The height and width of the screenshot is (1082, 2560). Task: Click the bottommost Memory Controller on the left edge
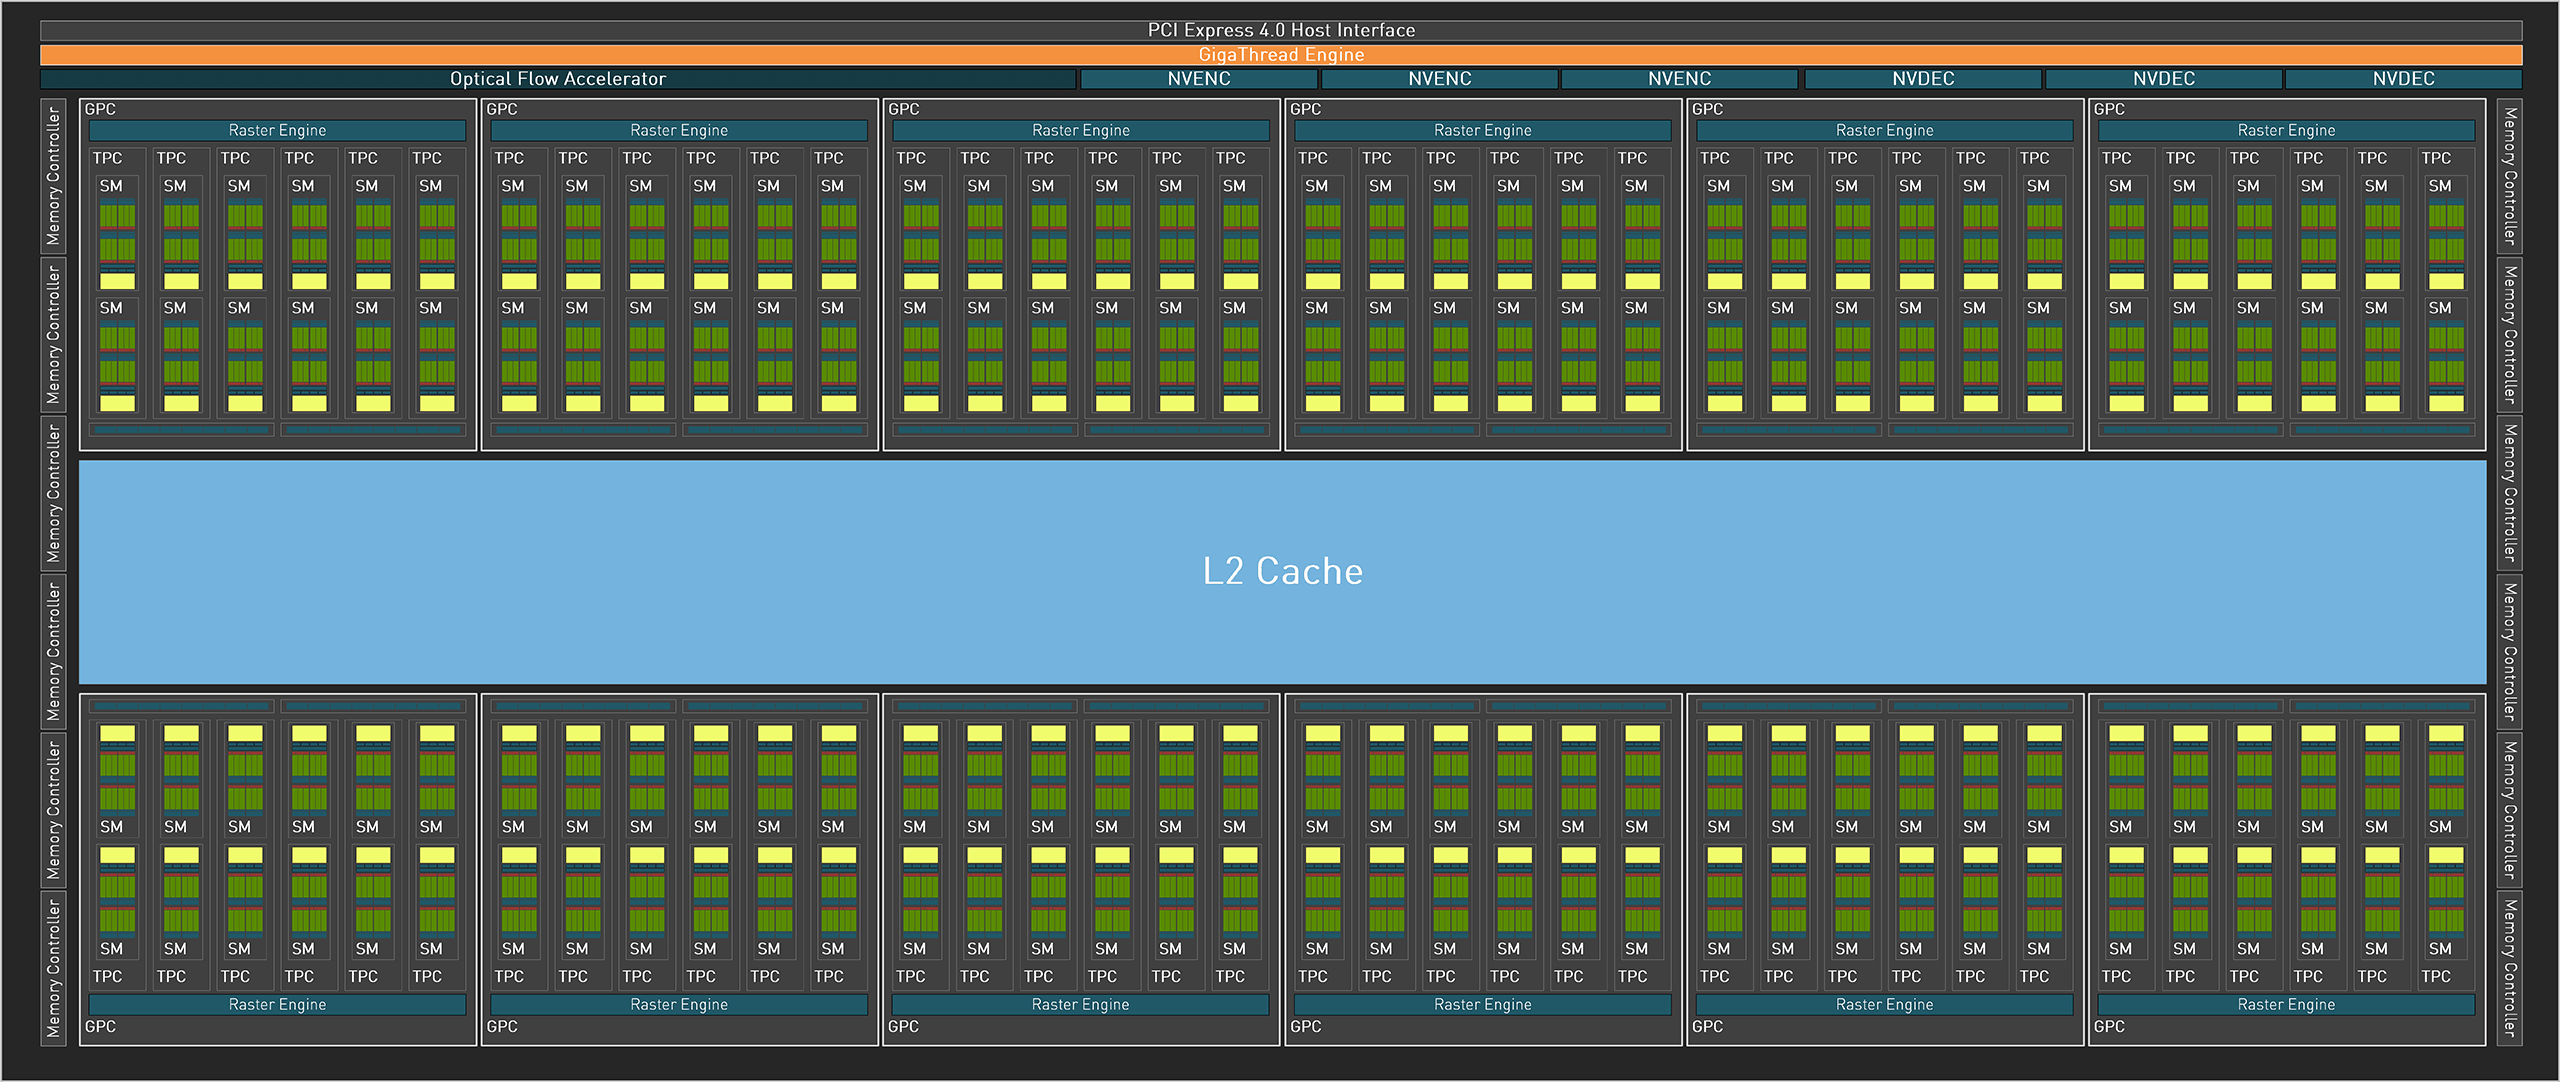[54, 968]
